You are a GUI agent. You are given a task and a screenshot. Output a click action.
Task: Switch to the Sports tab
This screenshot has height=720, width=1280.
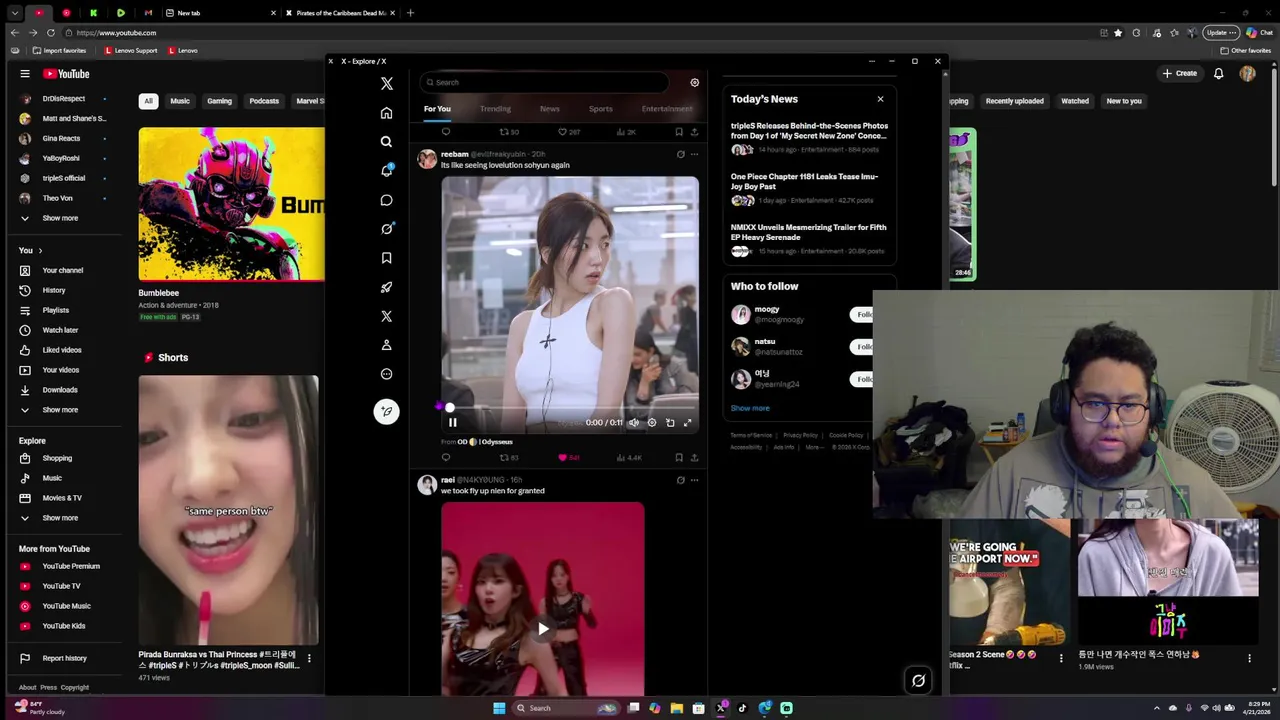[601, 109]
